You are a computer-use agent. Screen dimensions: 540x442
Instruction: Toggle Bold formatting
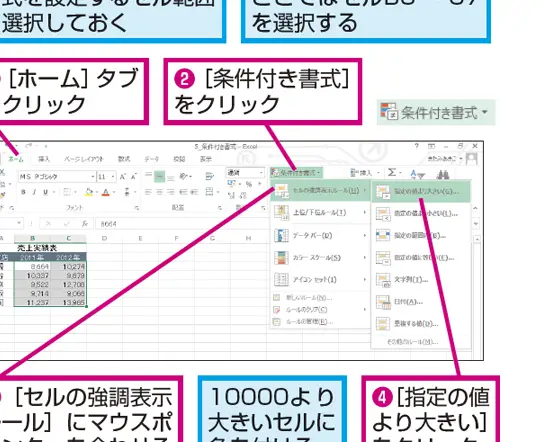[23, 192]
